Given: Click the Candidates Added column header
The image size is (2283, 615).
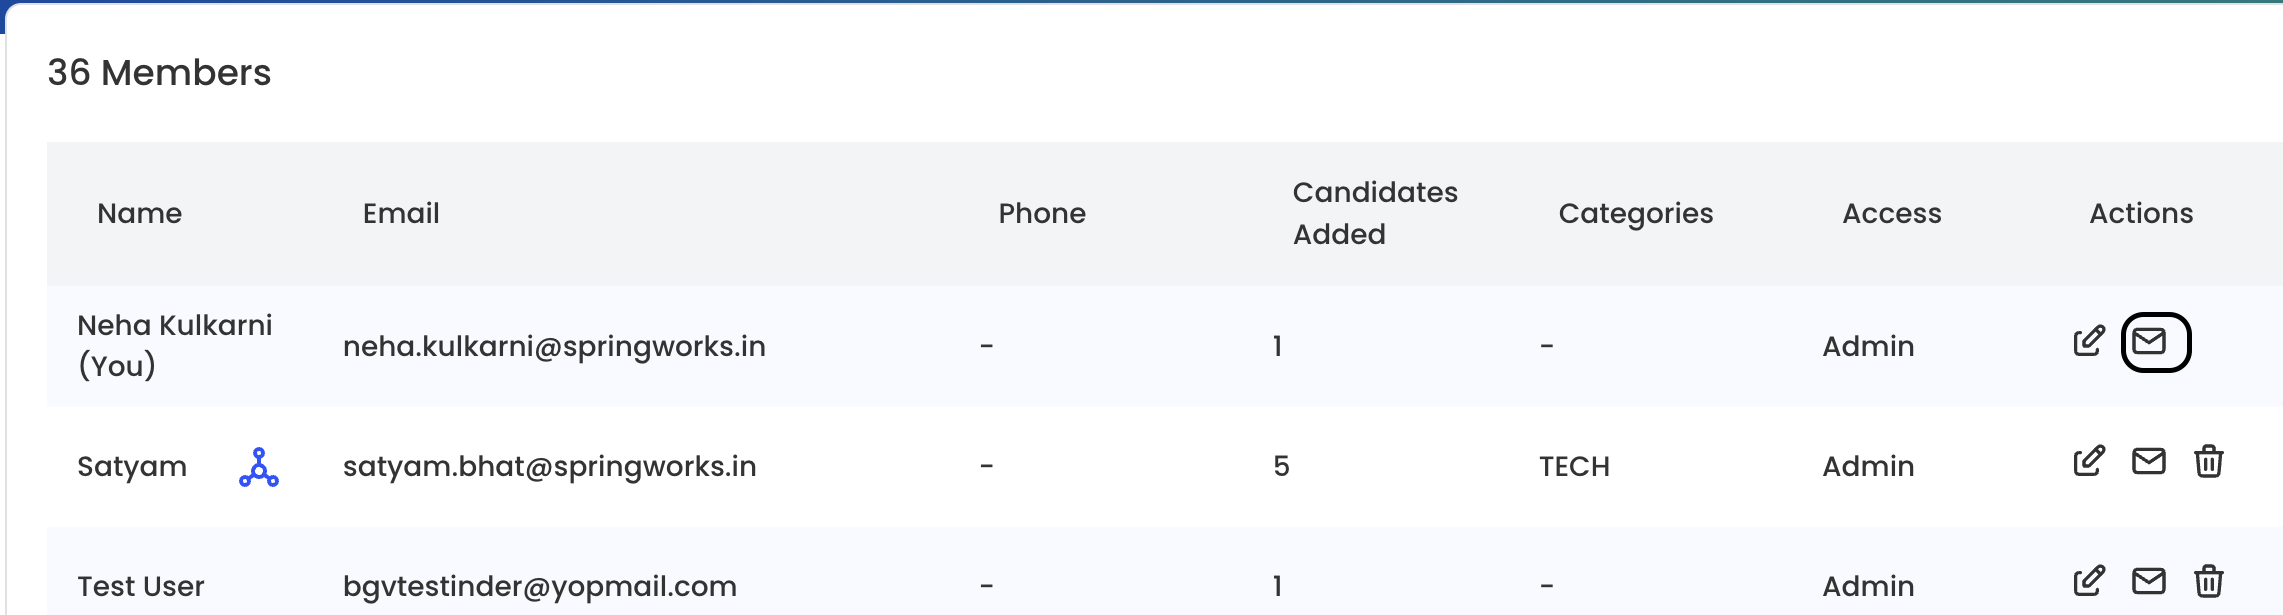Looking at the screenshot, I should [x=1375, y=213].
